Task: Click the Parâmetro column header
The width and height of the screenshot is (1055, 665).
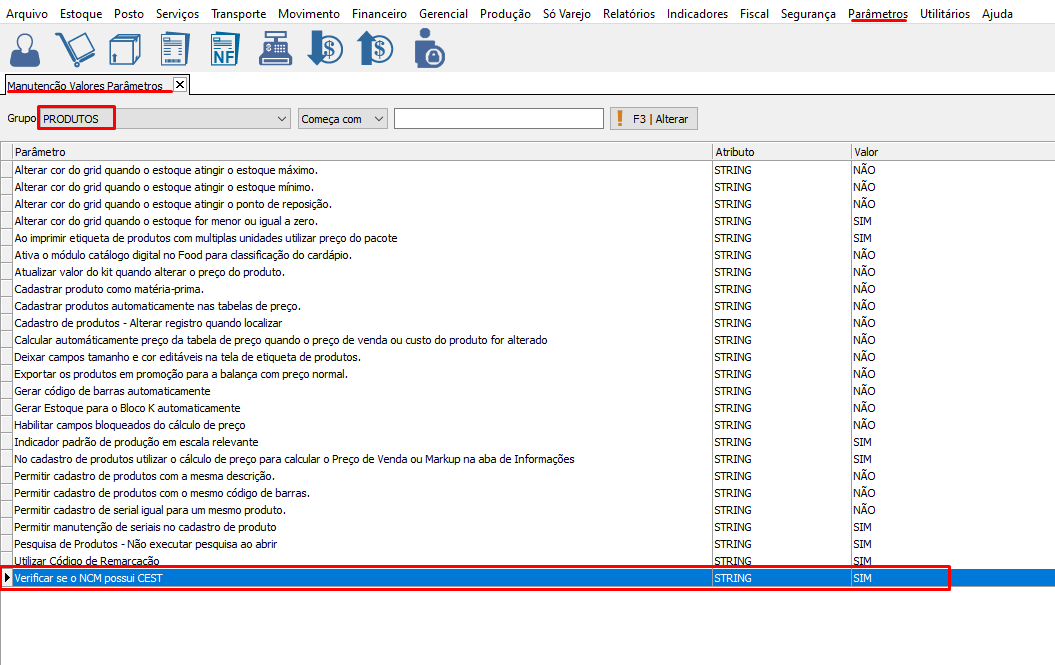Action: (360, 152)
